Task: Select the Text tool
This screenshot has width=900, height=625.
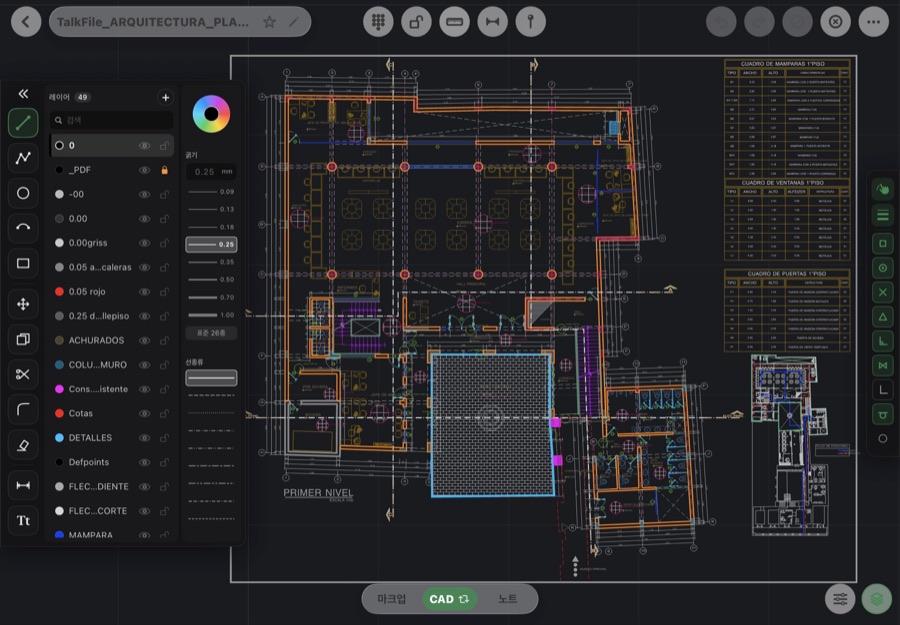Action: tap(23, 521)
